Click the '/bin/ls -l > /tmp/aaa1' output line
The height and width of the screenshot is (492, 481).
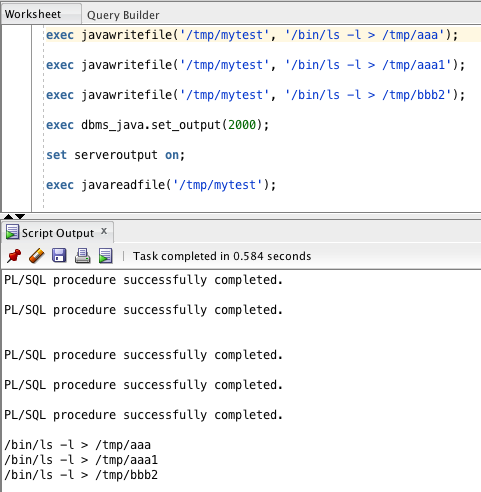tap(81, 460)
